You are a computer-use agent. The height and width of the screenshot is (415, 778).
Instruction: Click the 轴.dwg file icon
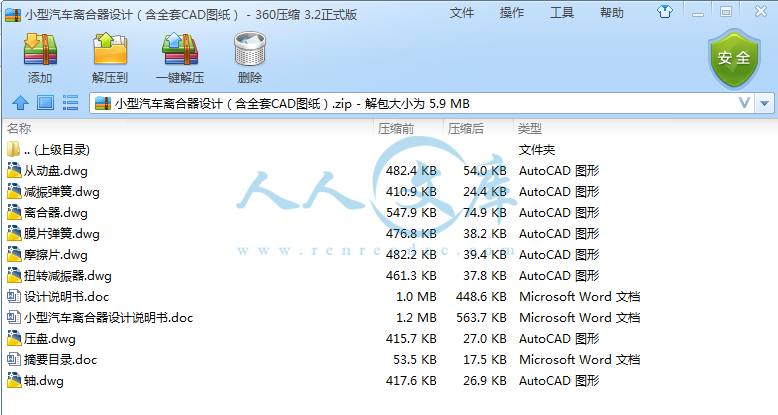coord(14,381)
